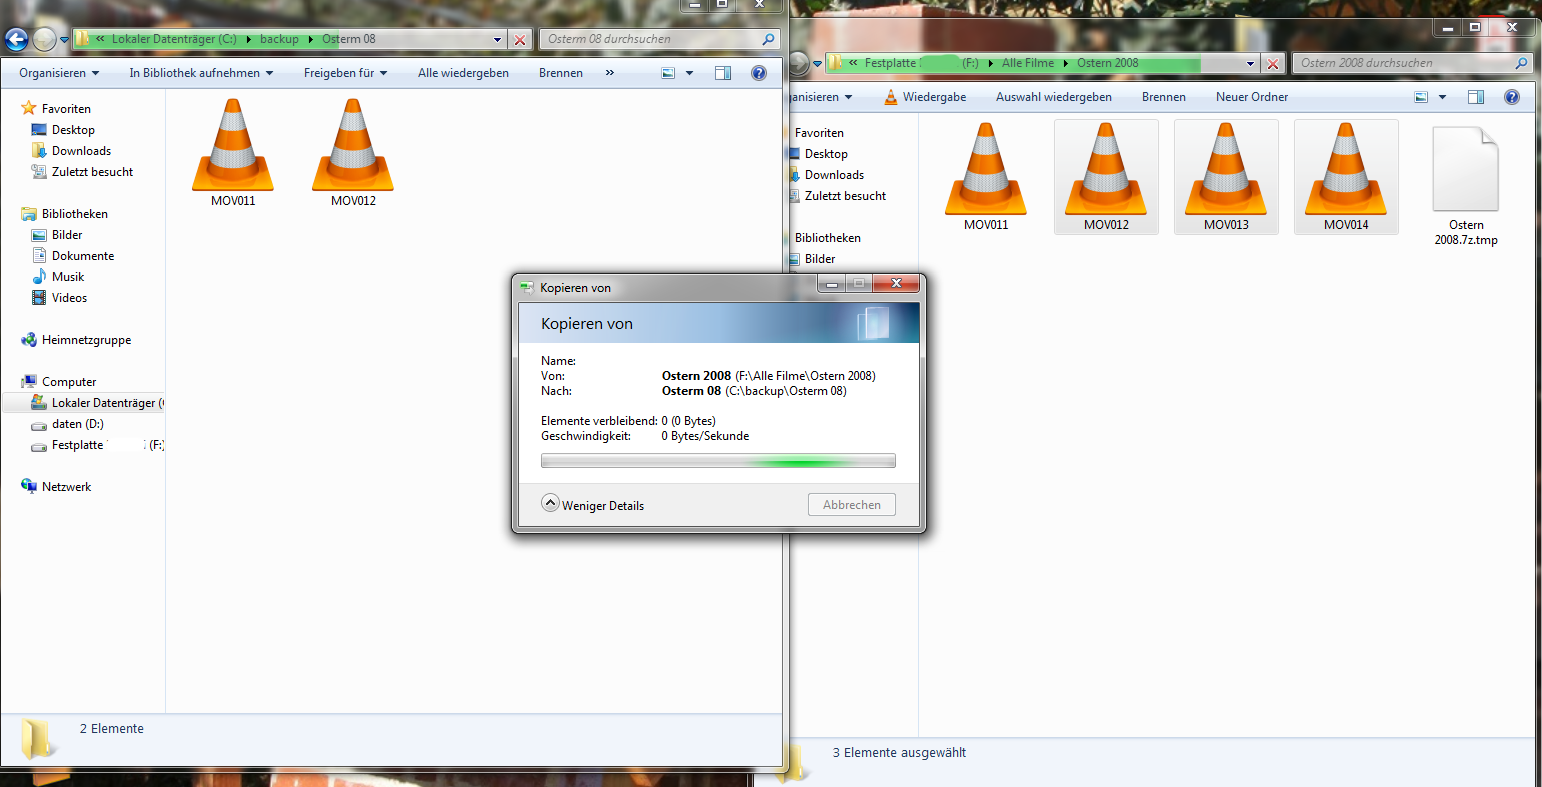Viewport: 1542px width, 787px height.
Task: Open help icon in the right window
Action: click(1512, 97)
